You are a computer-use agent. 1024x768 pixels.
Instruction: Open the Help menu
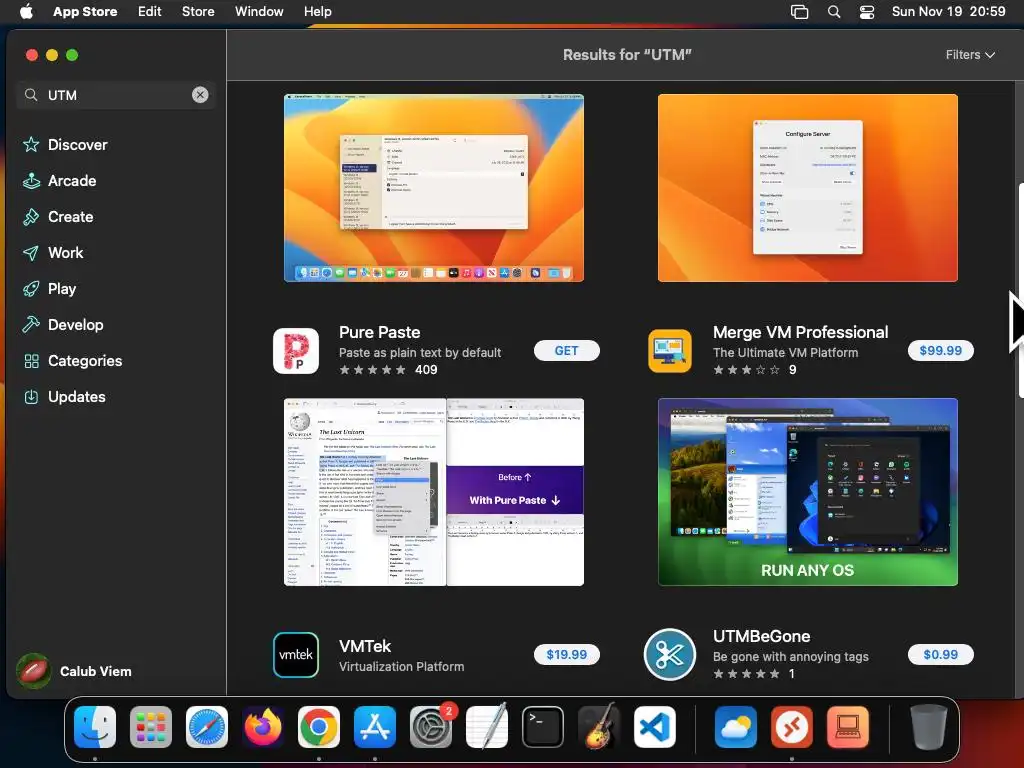(x=317, y=12)
